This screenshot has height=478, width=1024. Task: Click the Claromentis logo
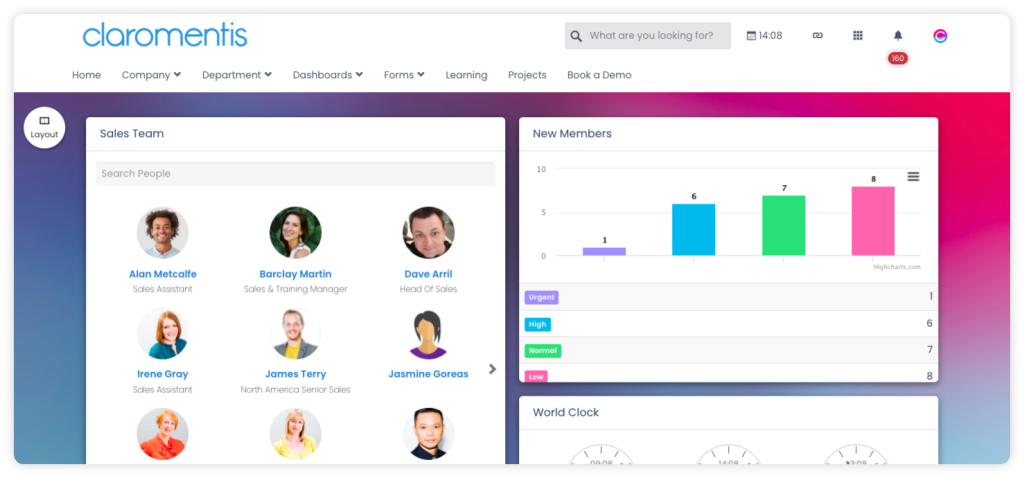pos(165,35)
